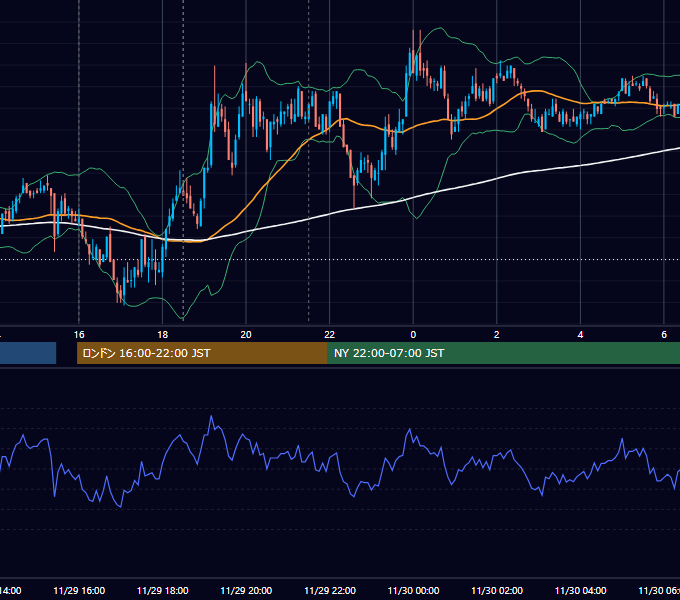
Task: Click the 11/30 02:00 date label
Action: tap(497, 590)
